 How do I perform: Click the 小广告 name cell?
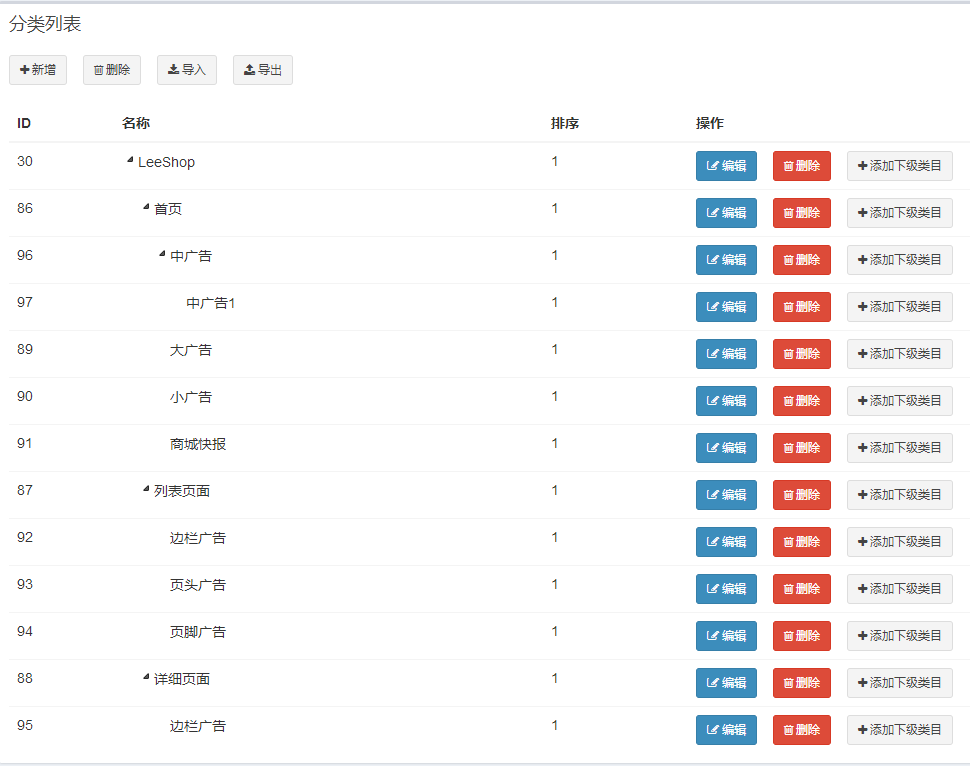pos(191,397)
